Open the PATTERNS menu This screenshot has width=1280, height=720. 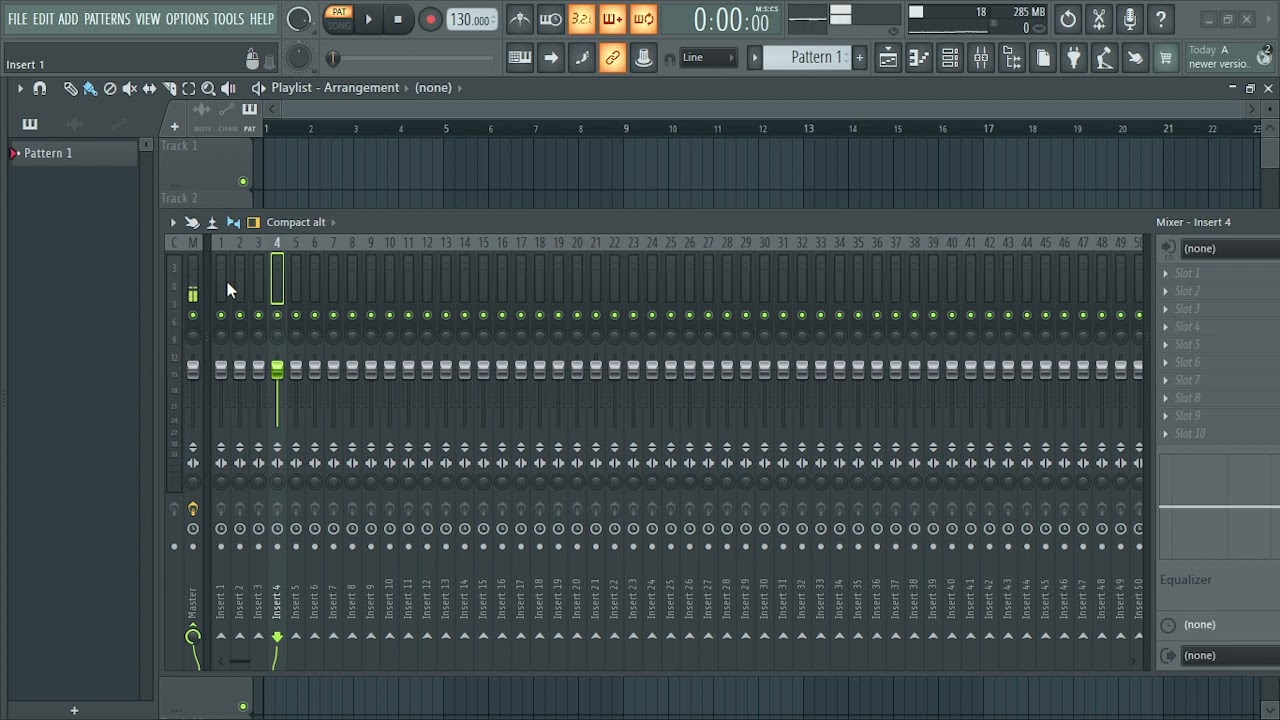point(107,19)
